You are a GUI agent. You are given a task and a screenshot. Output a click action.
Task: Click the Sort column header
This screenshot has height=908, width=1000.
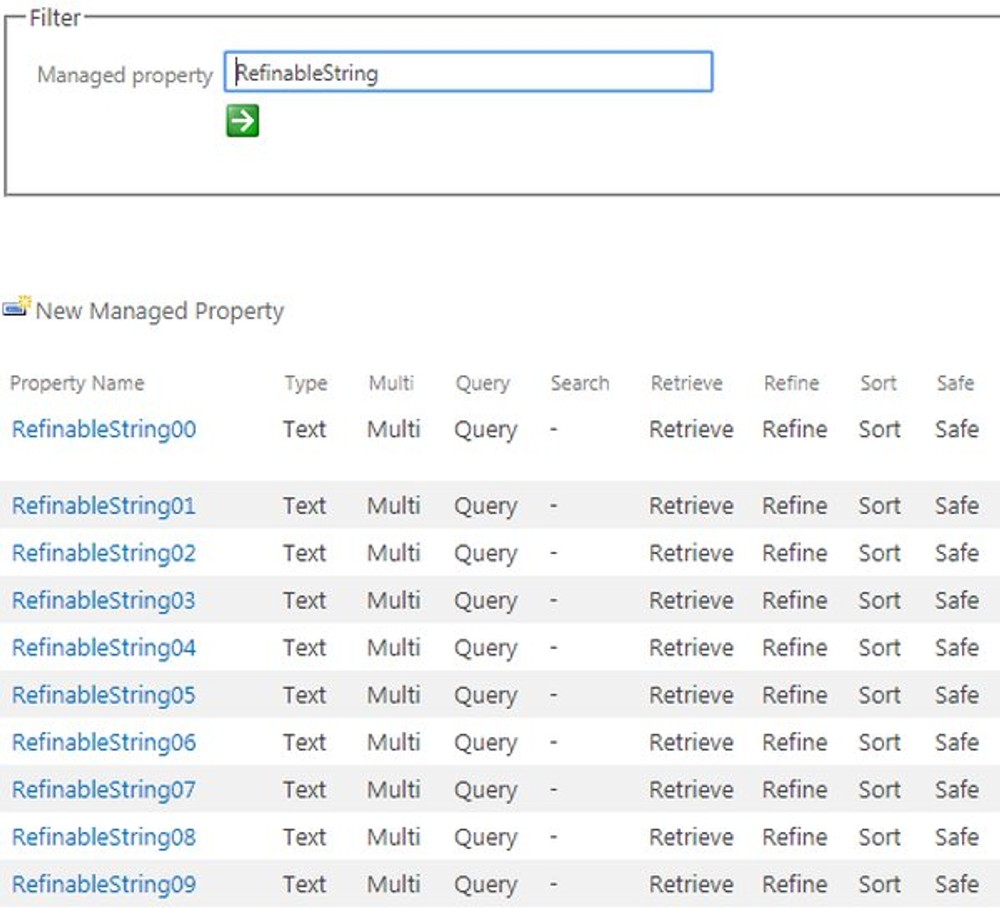click(878, 383)
